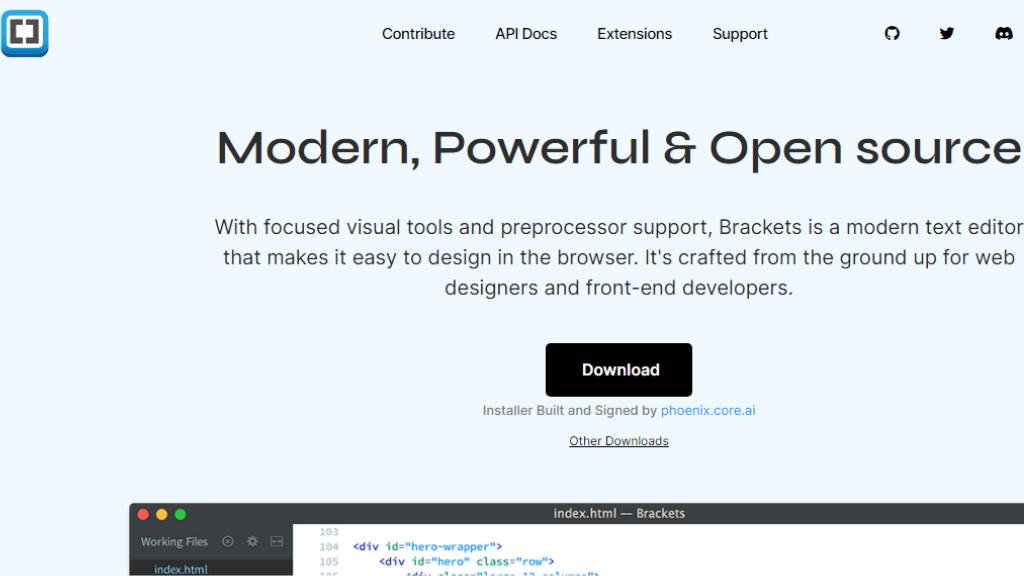The image size is (1024, 576).
Task: Click the Working Files label
Action: pos(174,541)
